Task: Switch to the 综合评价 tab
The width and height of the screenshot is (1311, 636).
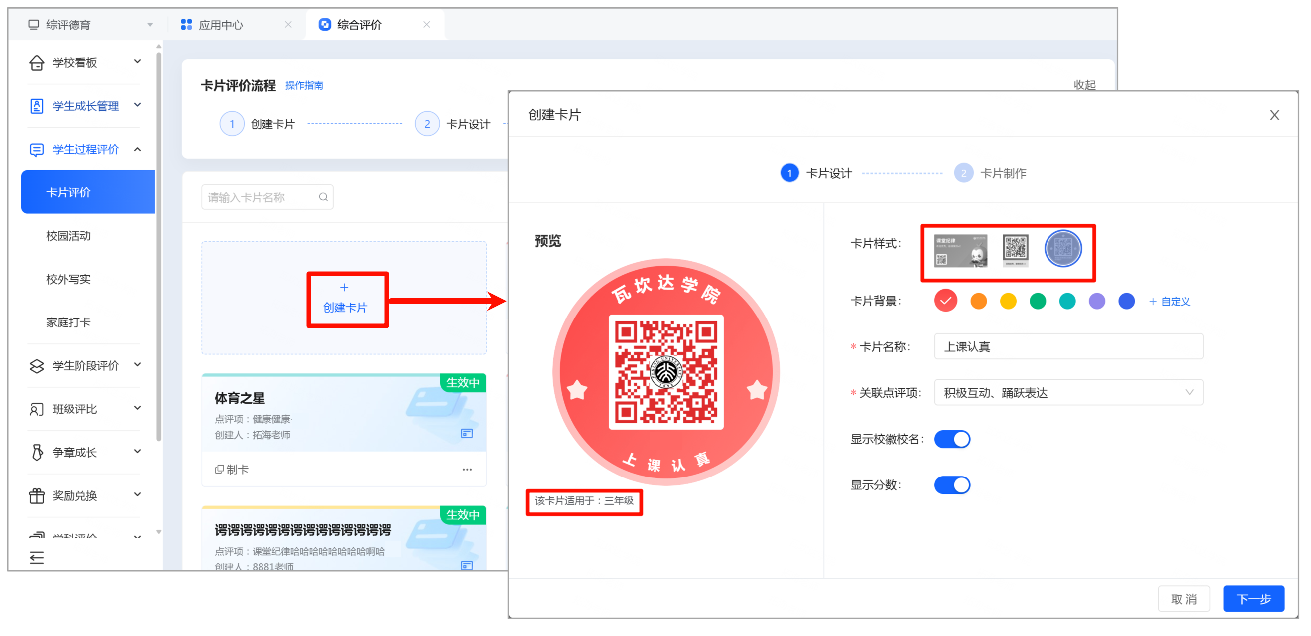Action: coord(374,25)
